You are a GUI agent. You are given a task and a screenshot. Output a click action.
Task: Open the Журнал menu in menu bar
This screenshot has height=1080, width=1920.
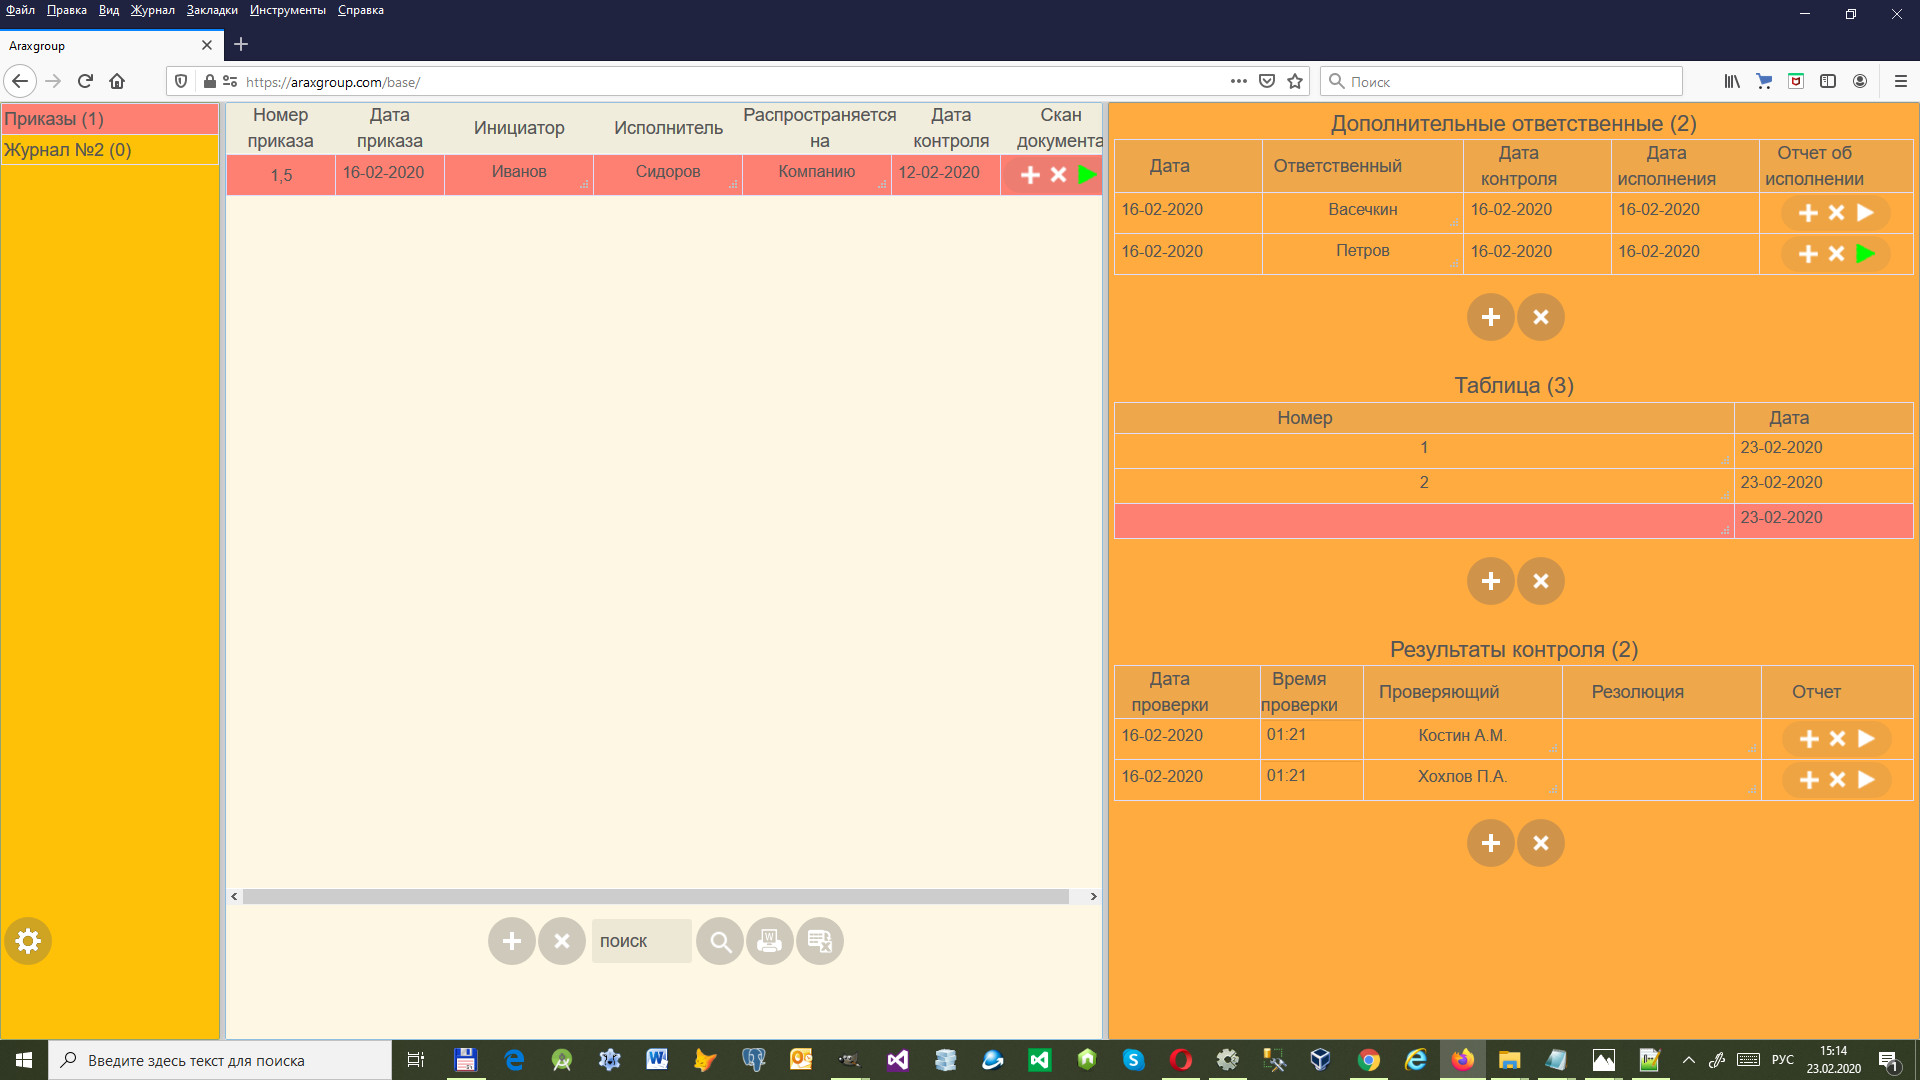coord(152,10)
